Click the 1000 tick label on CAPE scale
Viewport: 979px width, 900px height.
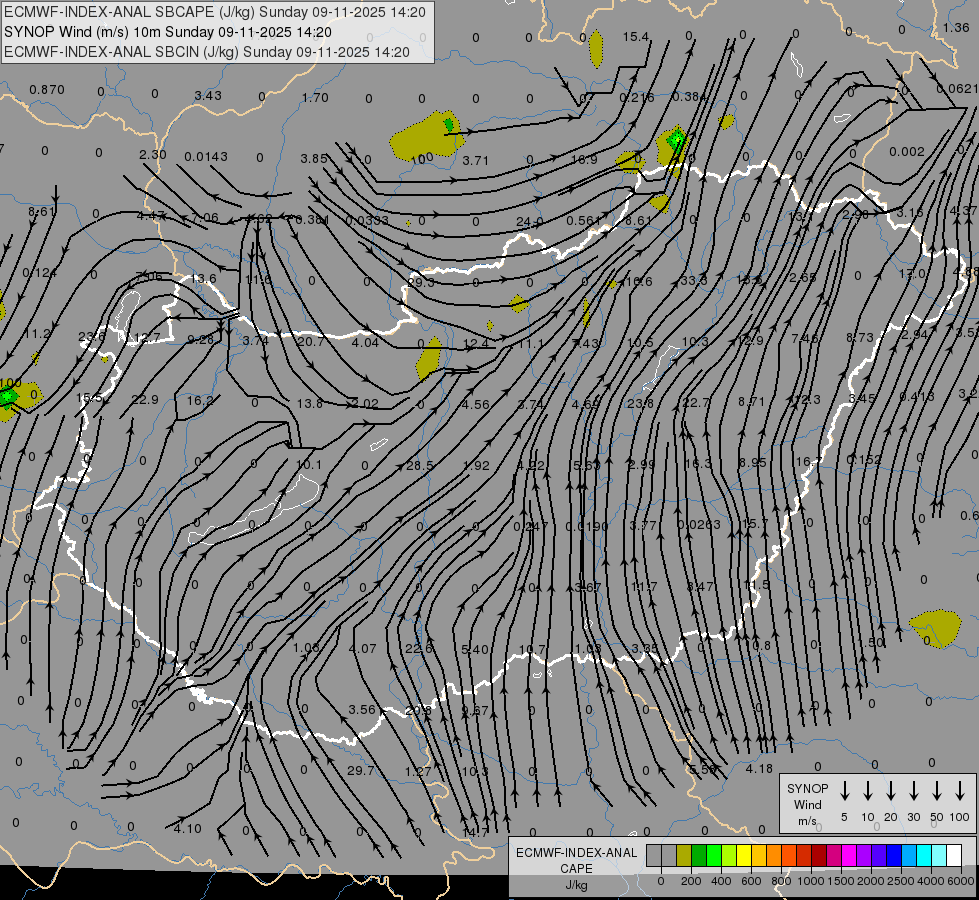[811, 881]
